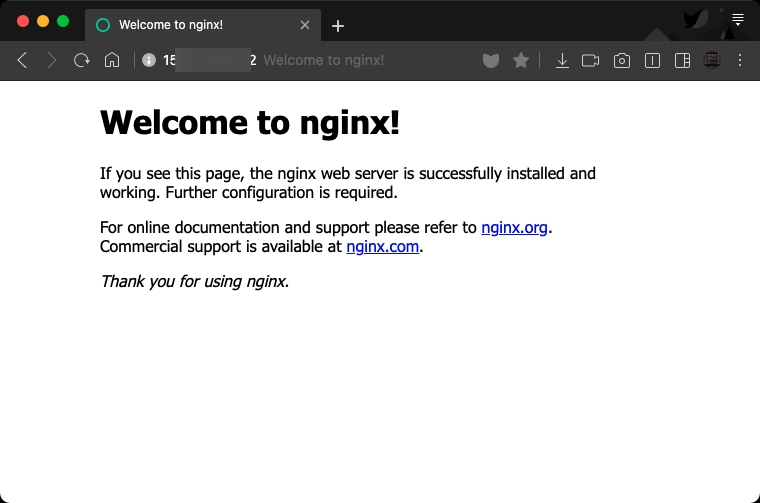Close the Welcome to nginx! tab
Screen dimensions: 760x503
pos(305,25)
